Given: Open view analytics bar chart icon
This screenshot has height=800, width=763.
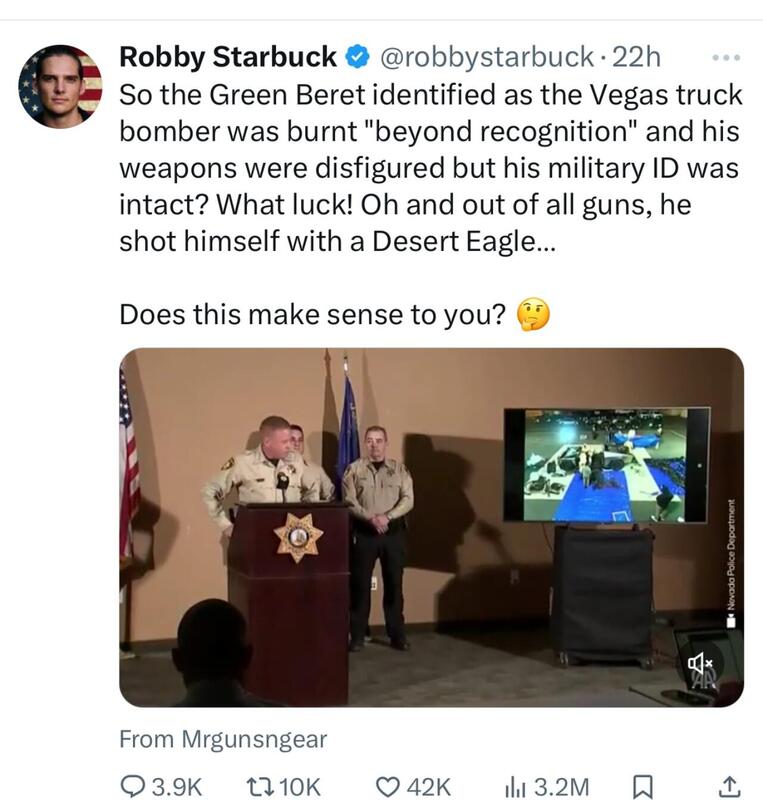Looking at the screenshot, I should click(x=516, y=787).
